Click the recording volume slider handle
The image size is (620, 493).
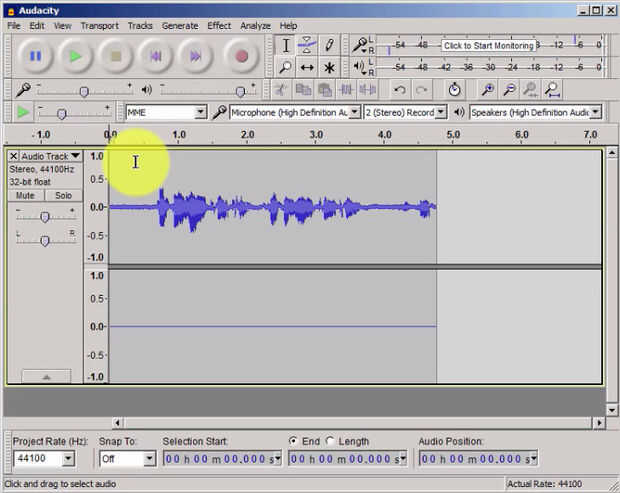83,92
